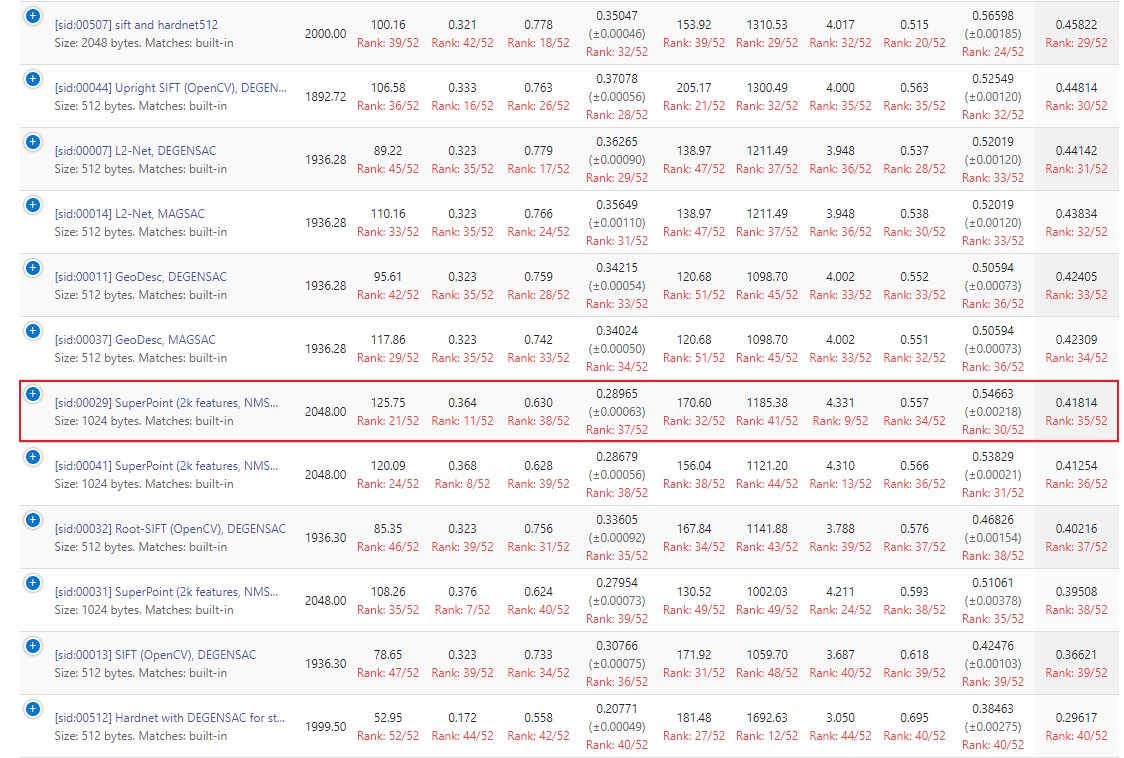This screenshot has height=758, width=1124.
Task: Click the plus icon for sid:00013 SIFT (OpenCV)
Action: (x=32, y=646)
